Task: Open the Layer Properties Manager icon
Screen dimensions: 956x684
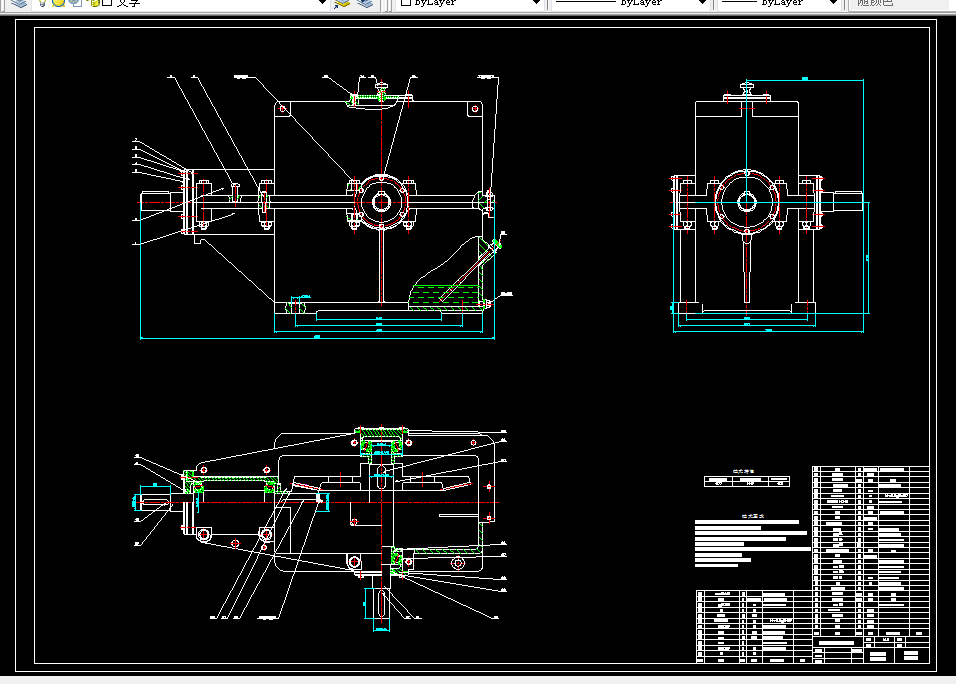Action: [x=19, y=2]
